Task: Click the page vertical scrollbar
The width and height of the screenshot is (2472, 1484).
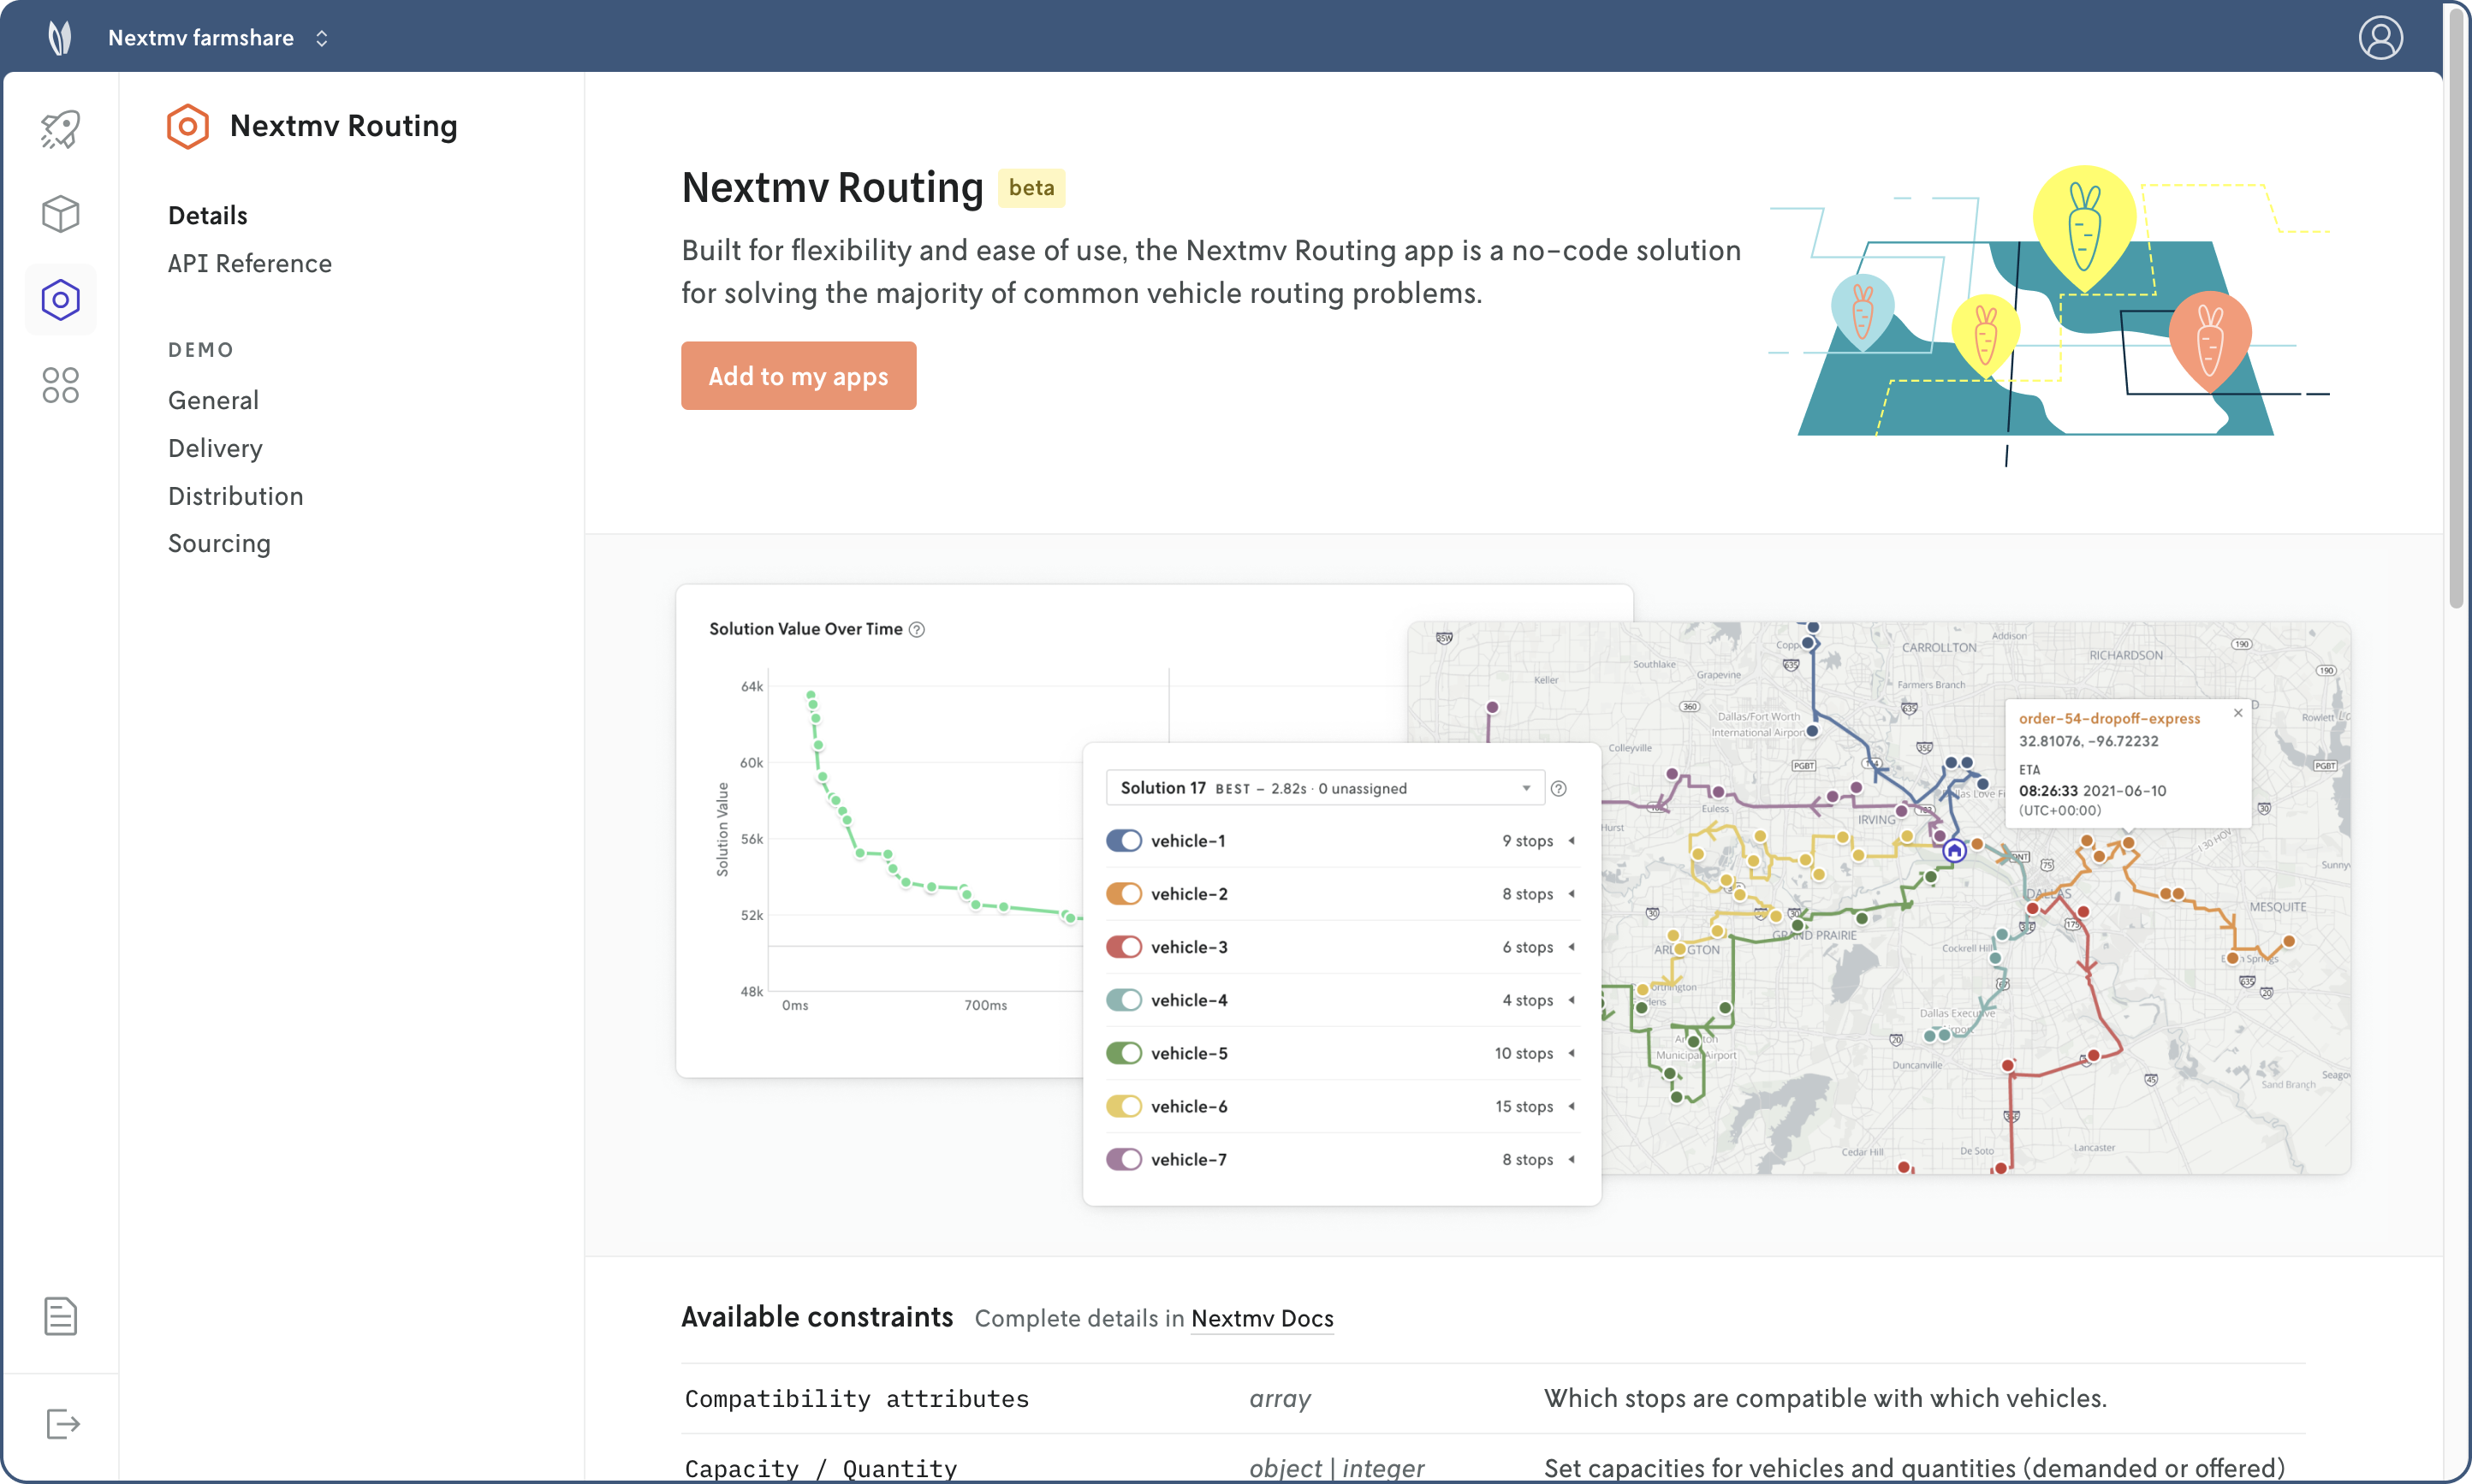Action: tap(2456, 310)
